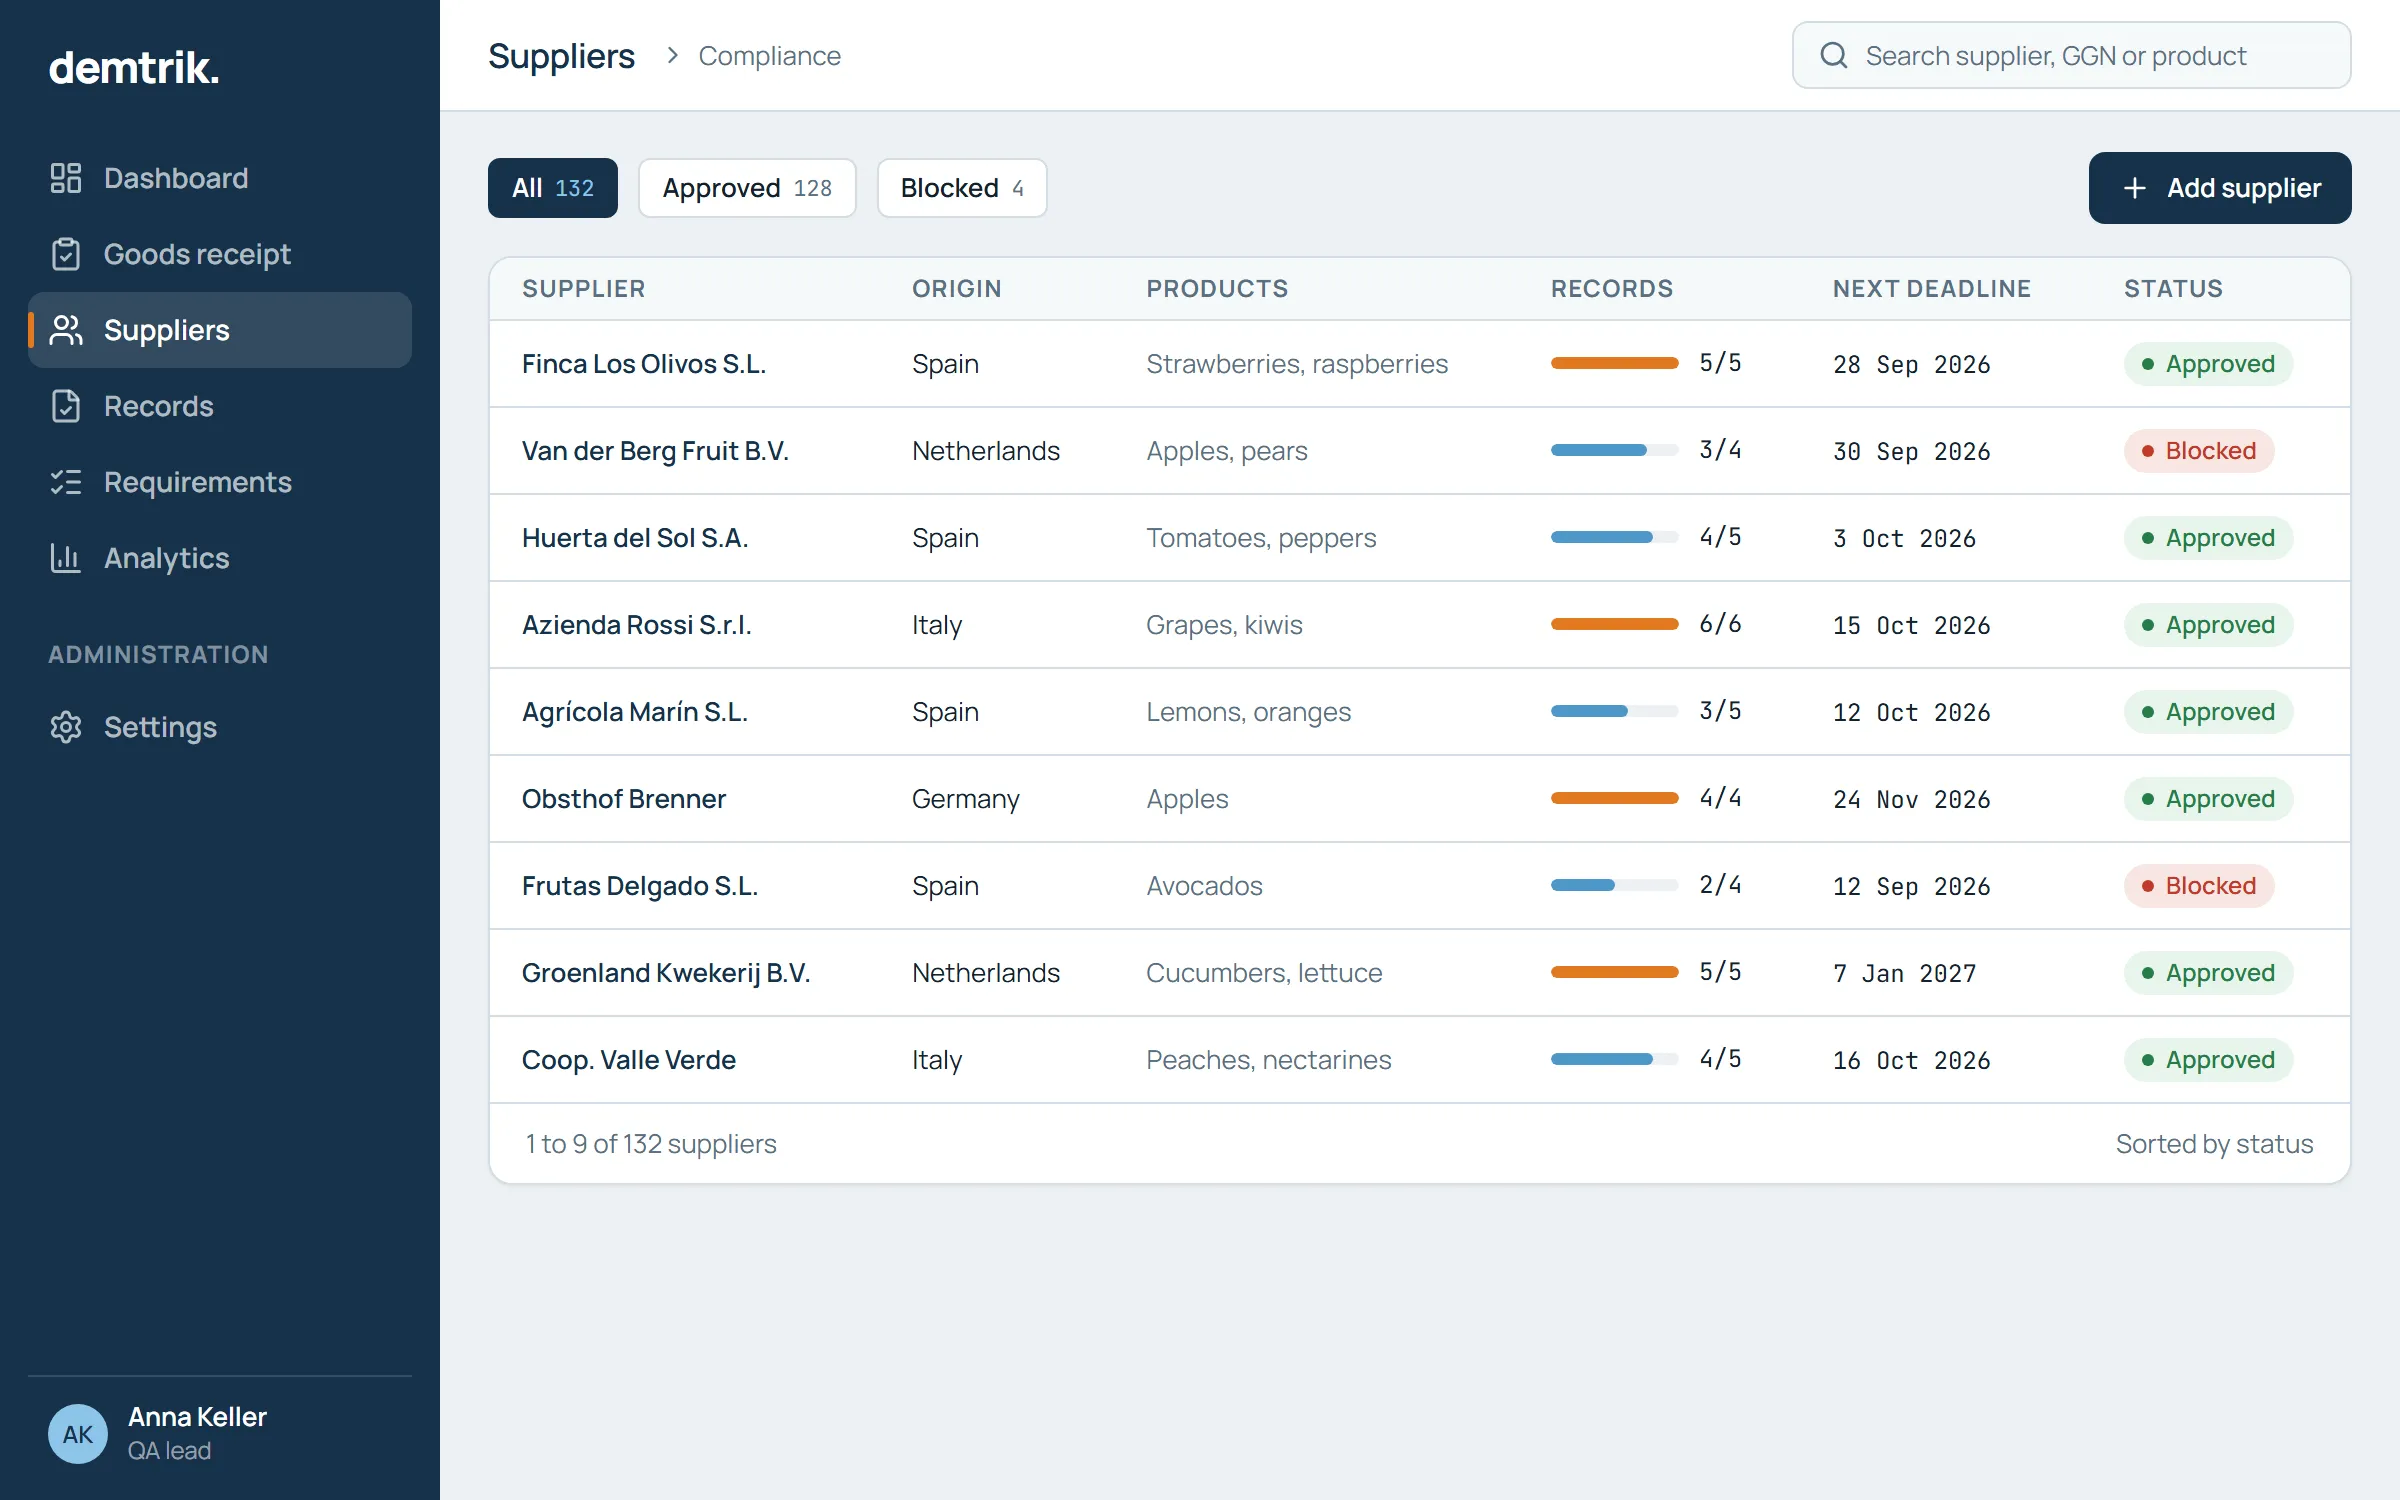Click the Goods receipt clipboard icon
Image resolution: width=2400 pixels, height=1500 pixels.
(x=66, y=254)
